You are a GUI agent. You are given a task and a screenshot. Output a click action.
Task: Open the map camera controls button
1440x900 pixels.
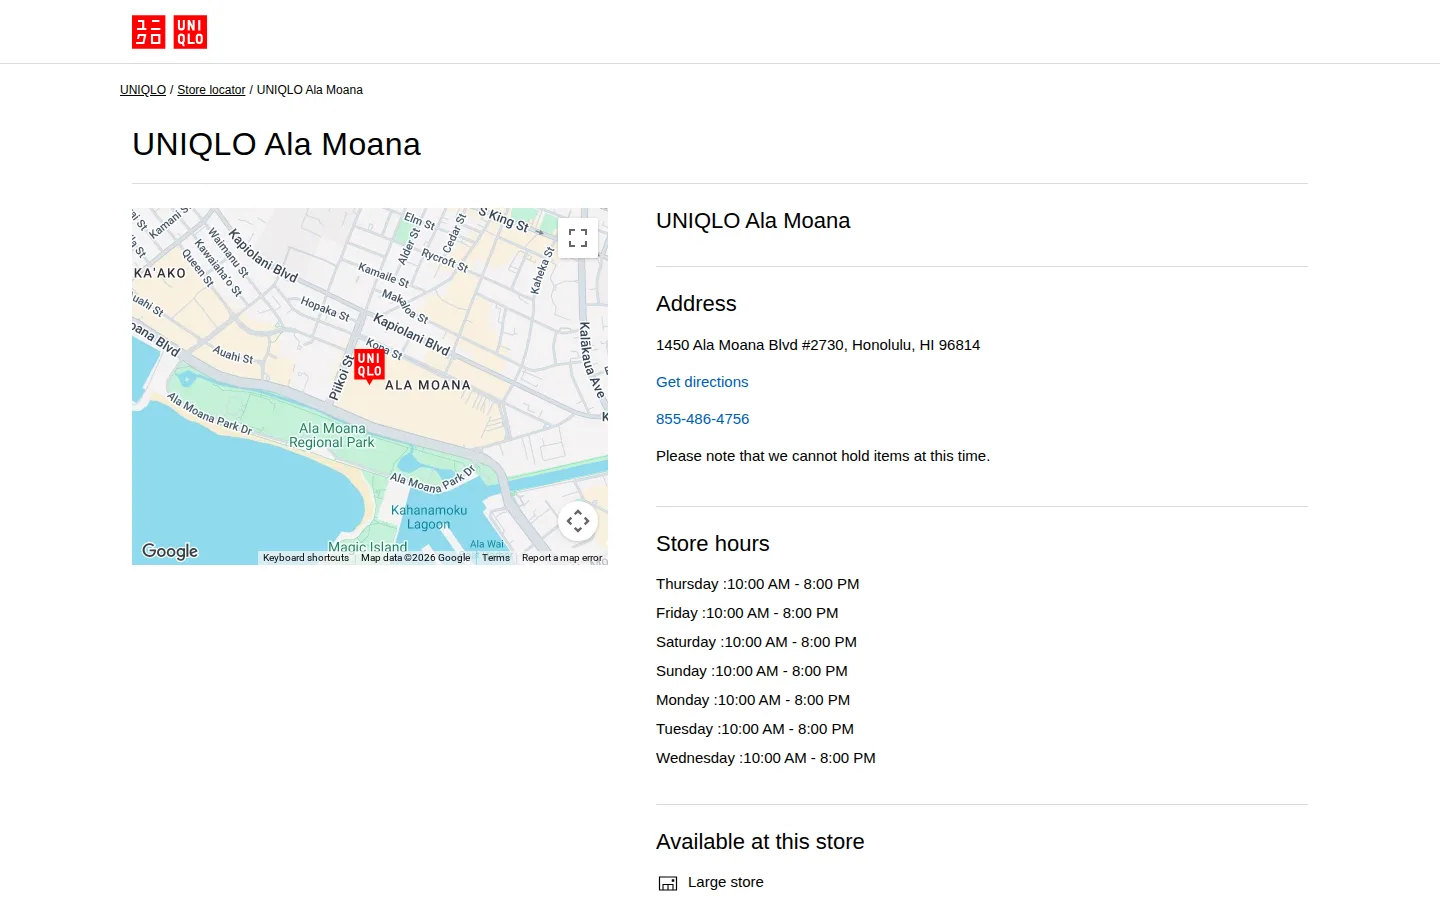(x=578, y=521)
